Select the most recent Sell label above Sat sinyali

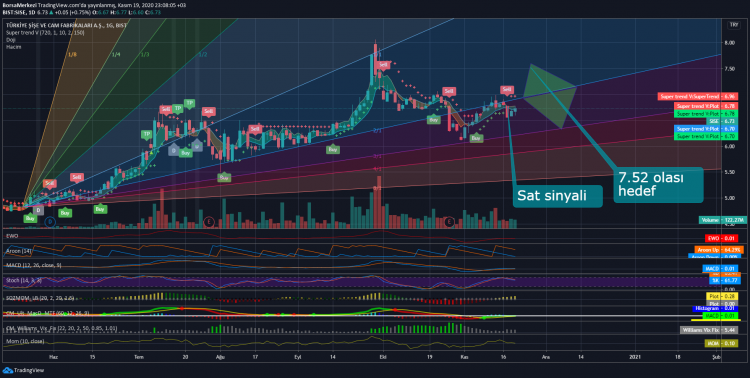(507, 89)
